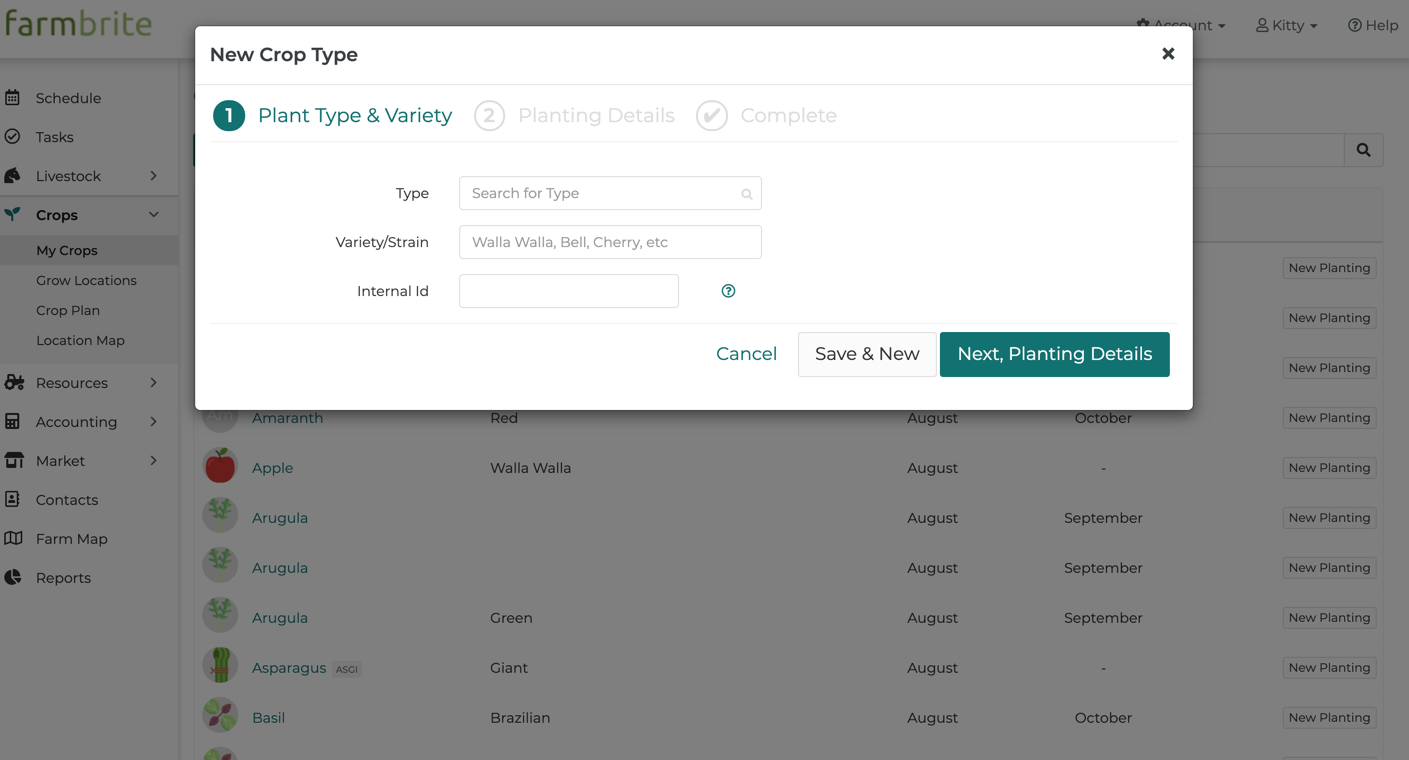Open the Apple crop link
Image resolution: width=1409 pixels, height=760 pixels.
pos(273,468)
